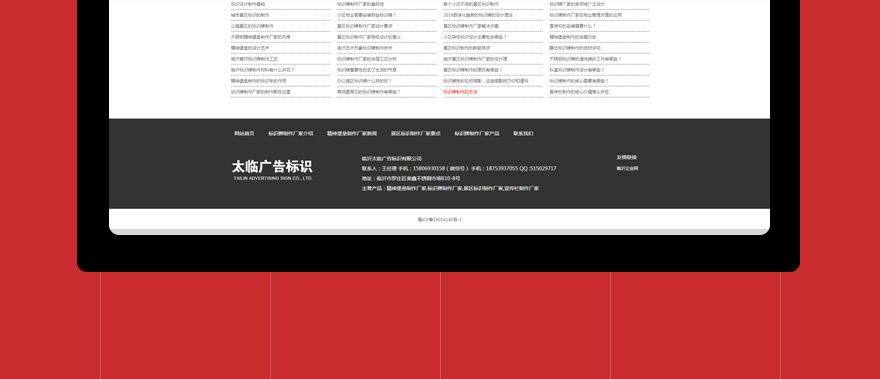This screenshot has width=880, height=379.
Task: Open the 标识牌制作厂家介绍 footer menu item
Action: [x=291, y=134]
